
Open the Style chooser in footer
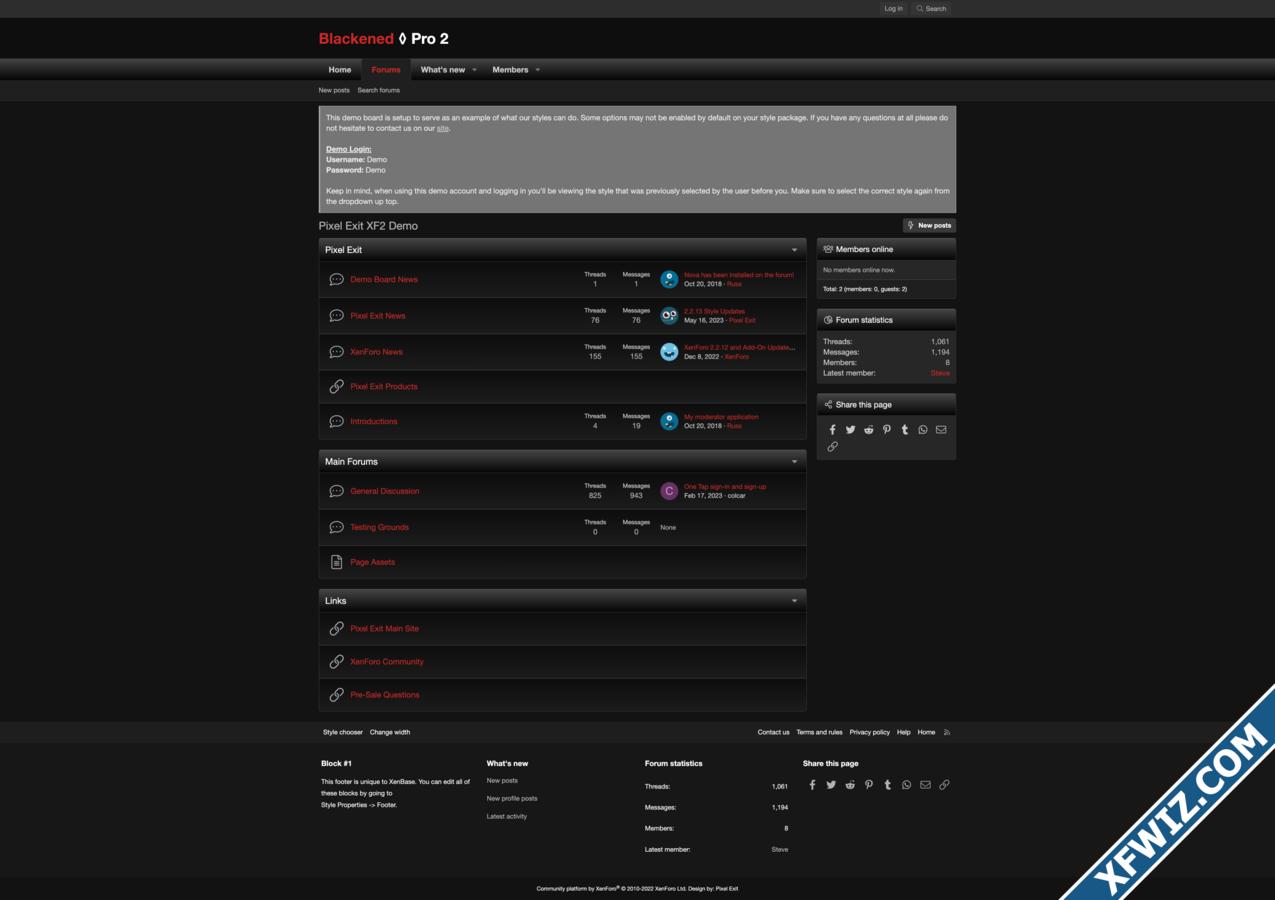point(343,732)
